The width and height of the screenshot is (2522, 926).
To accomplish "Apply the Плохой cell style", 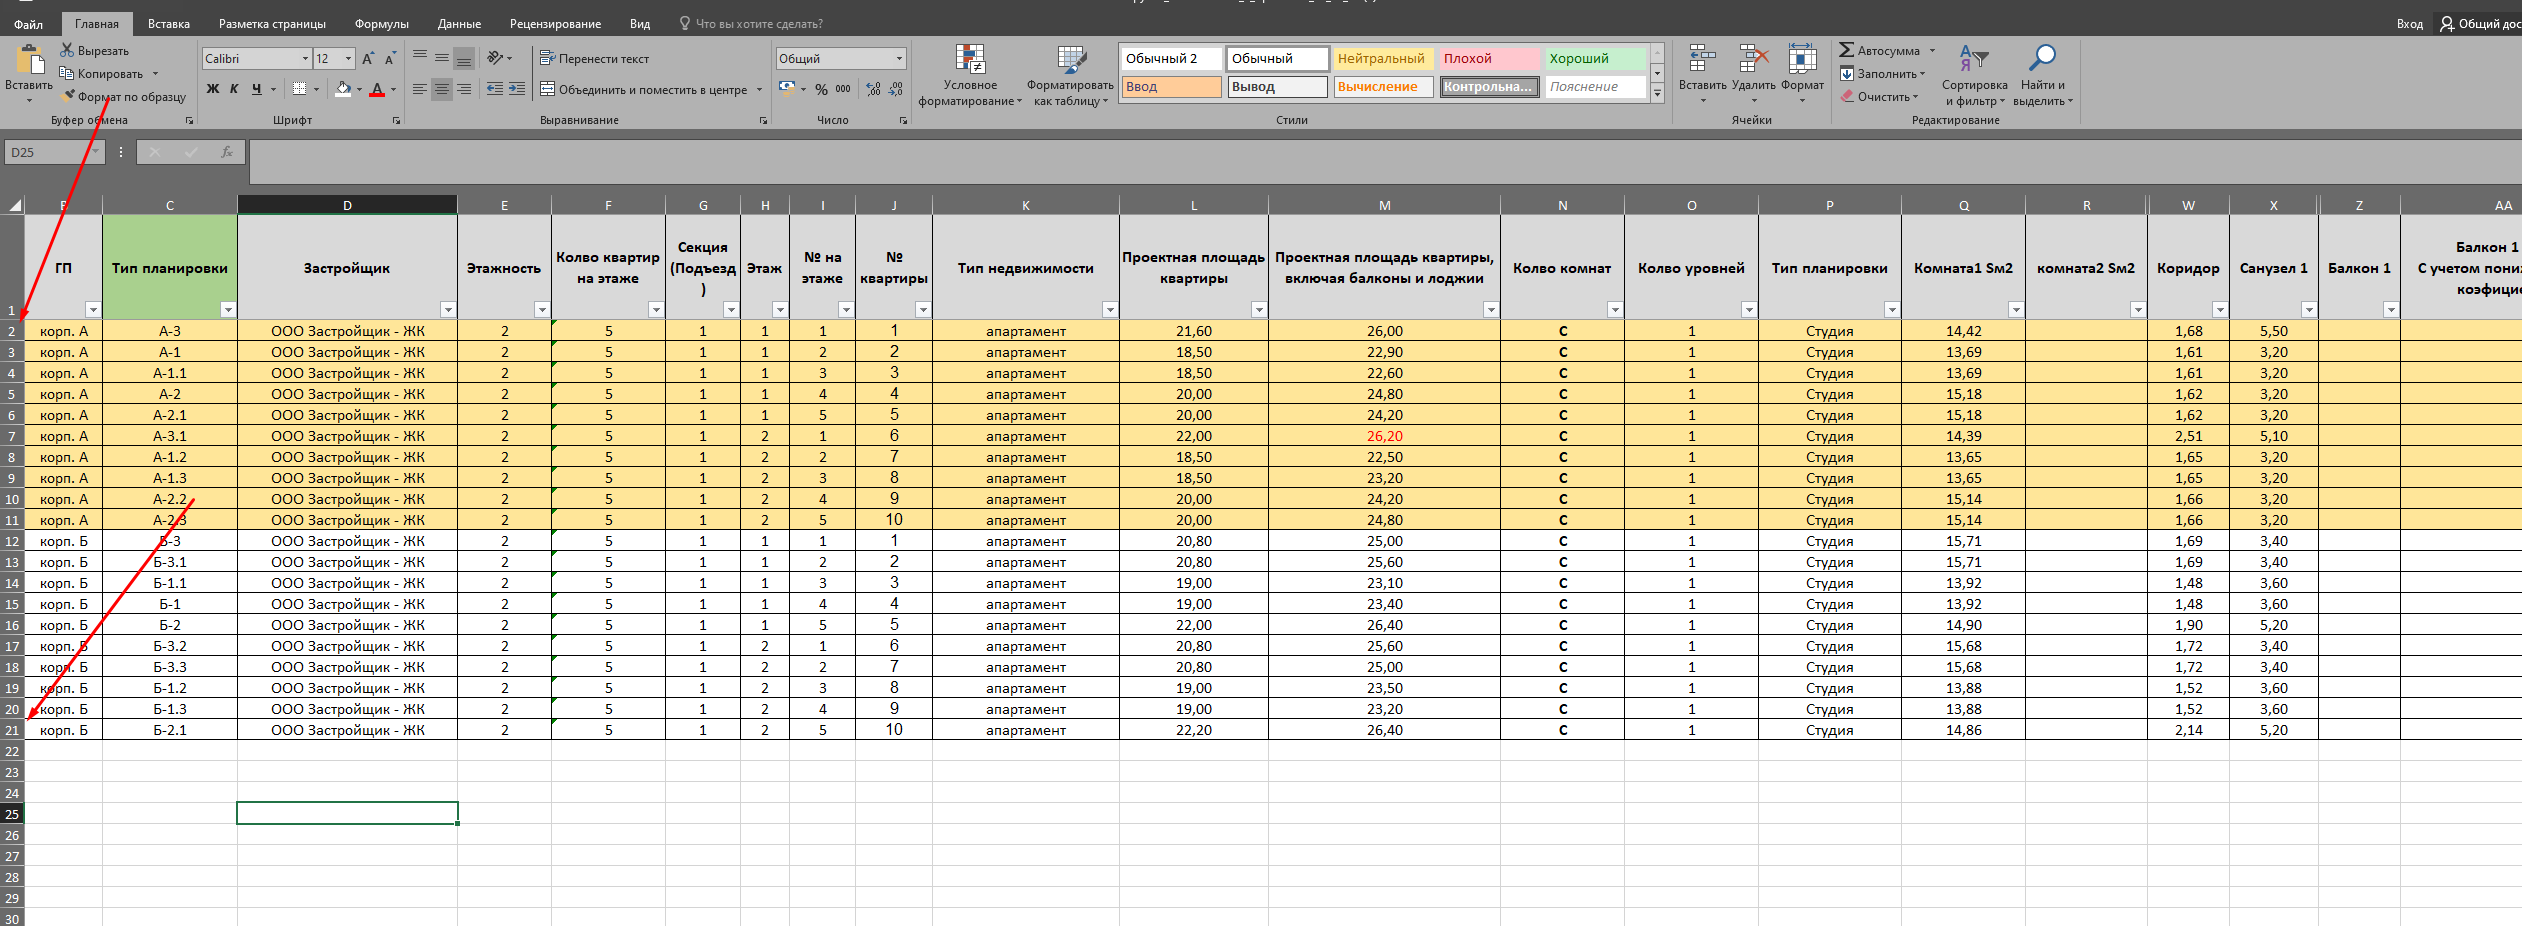I will click(x=1489, y=59).
